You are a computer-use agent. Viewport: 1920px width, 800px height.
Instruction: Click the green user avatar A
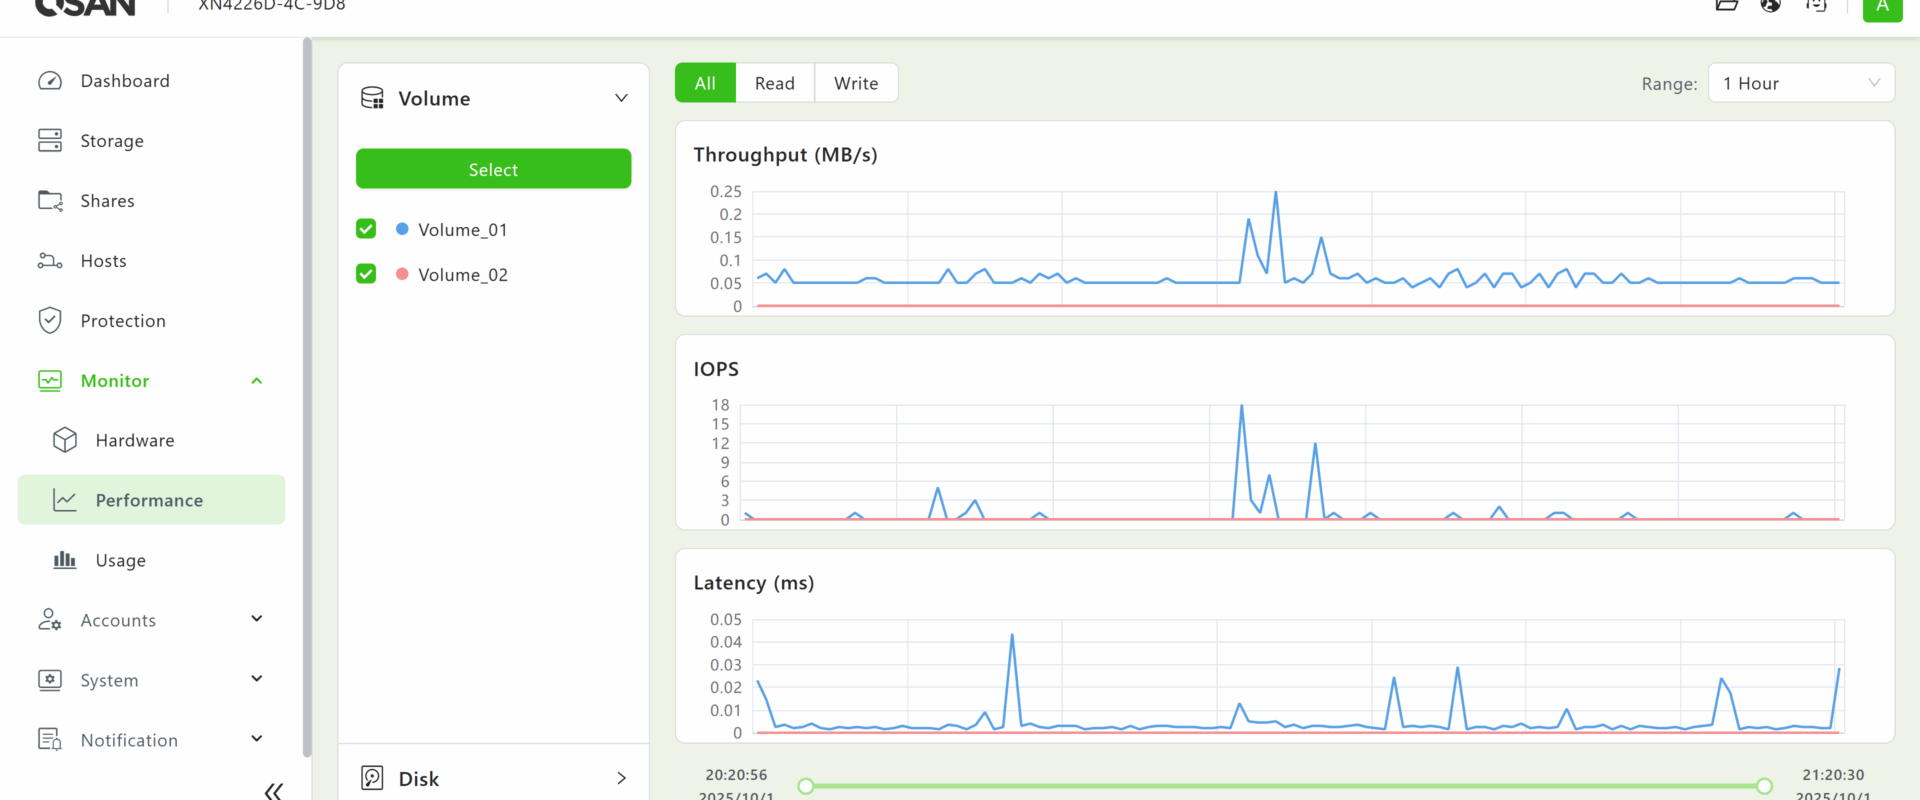tap(1882, 8)
